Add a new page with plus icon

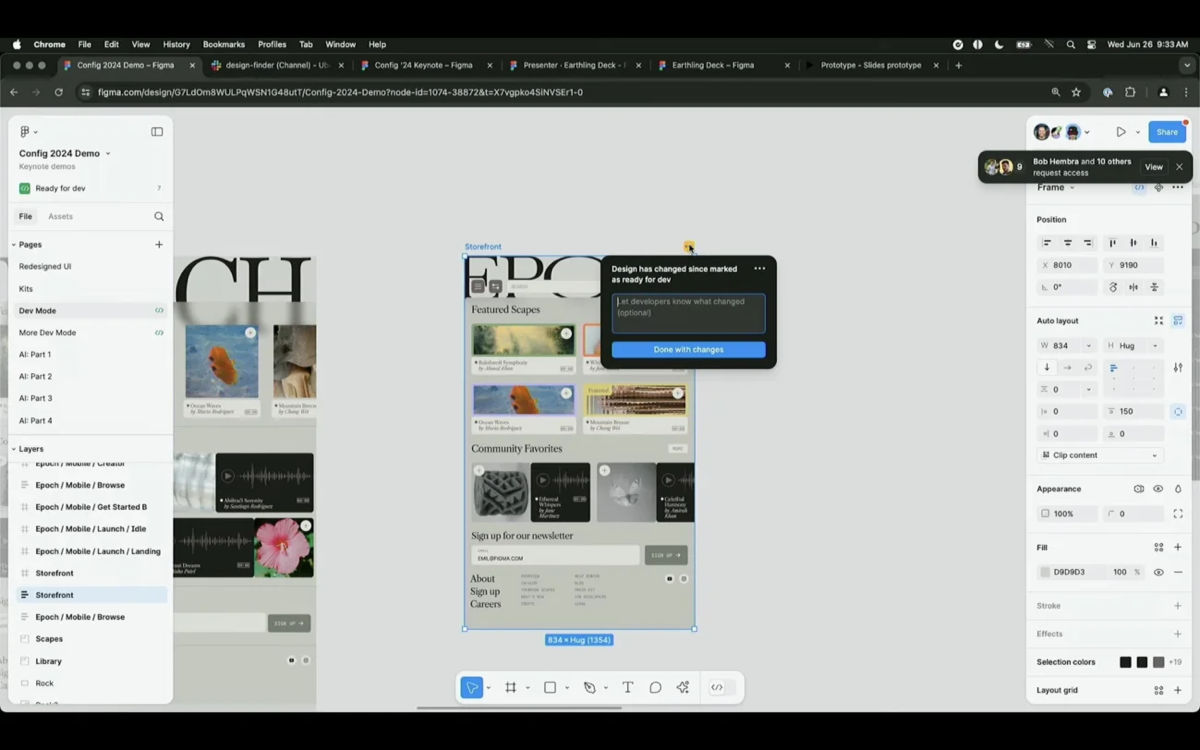click(159, 244)
